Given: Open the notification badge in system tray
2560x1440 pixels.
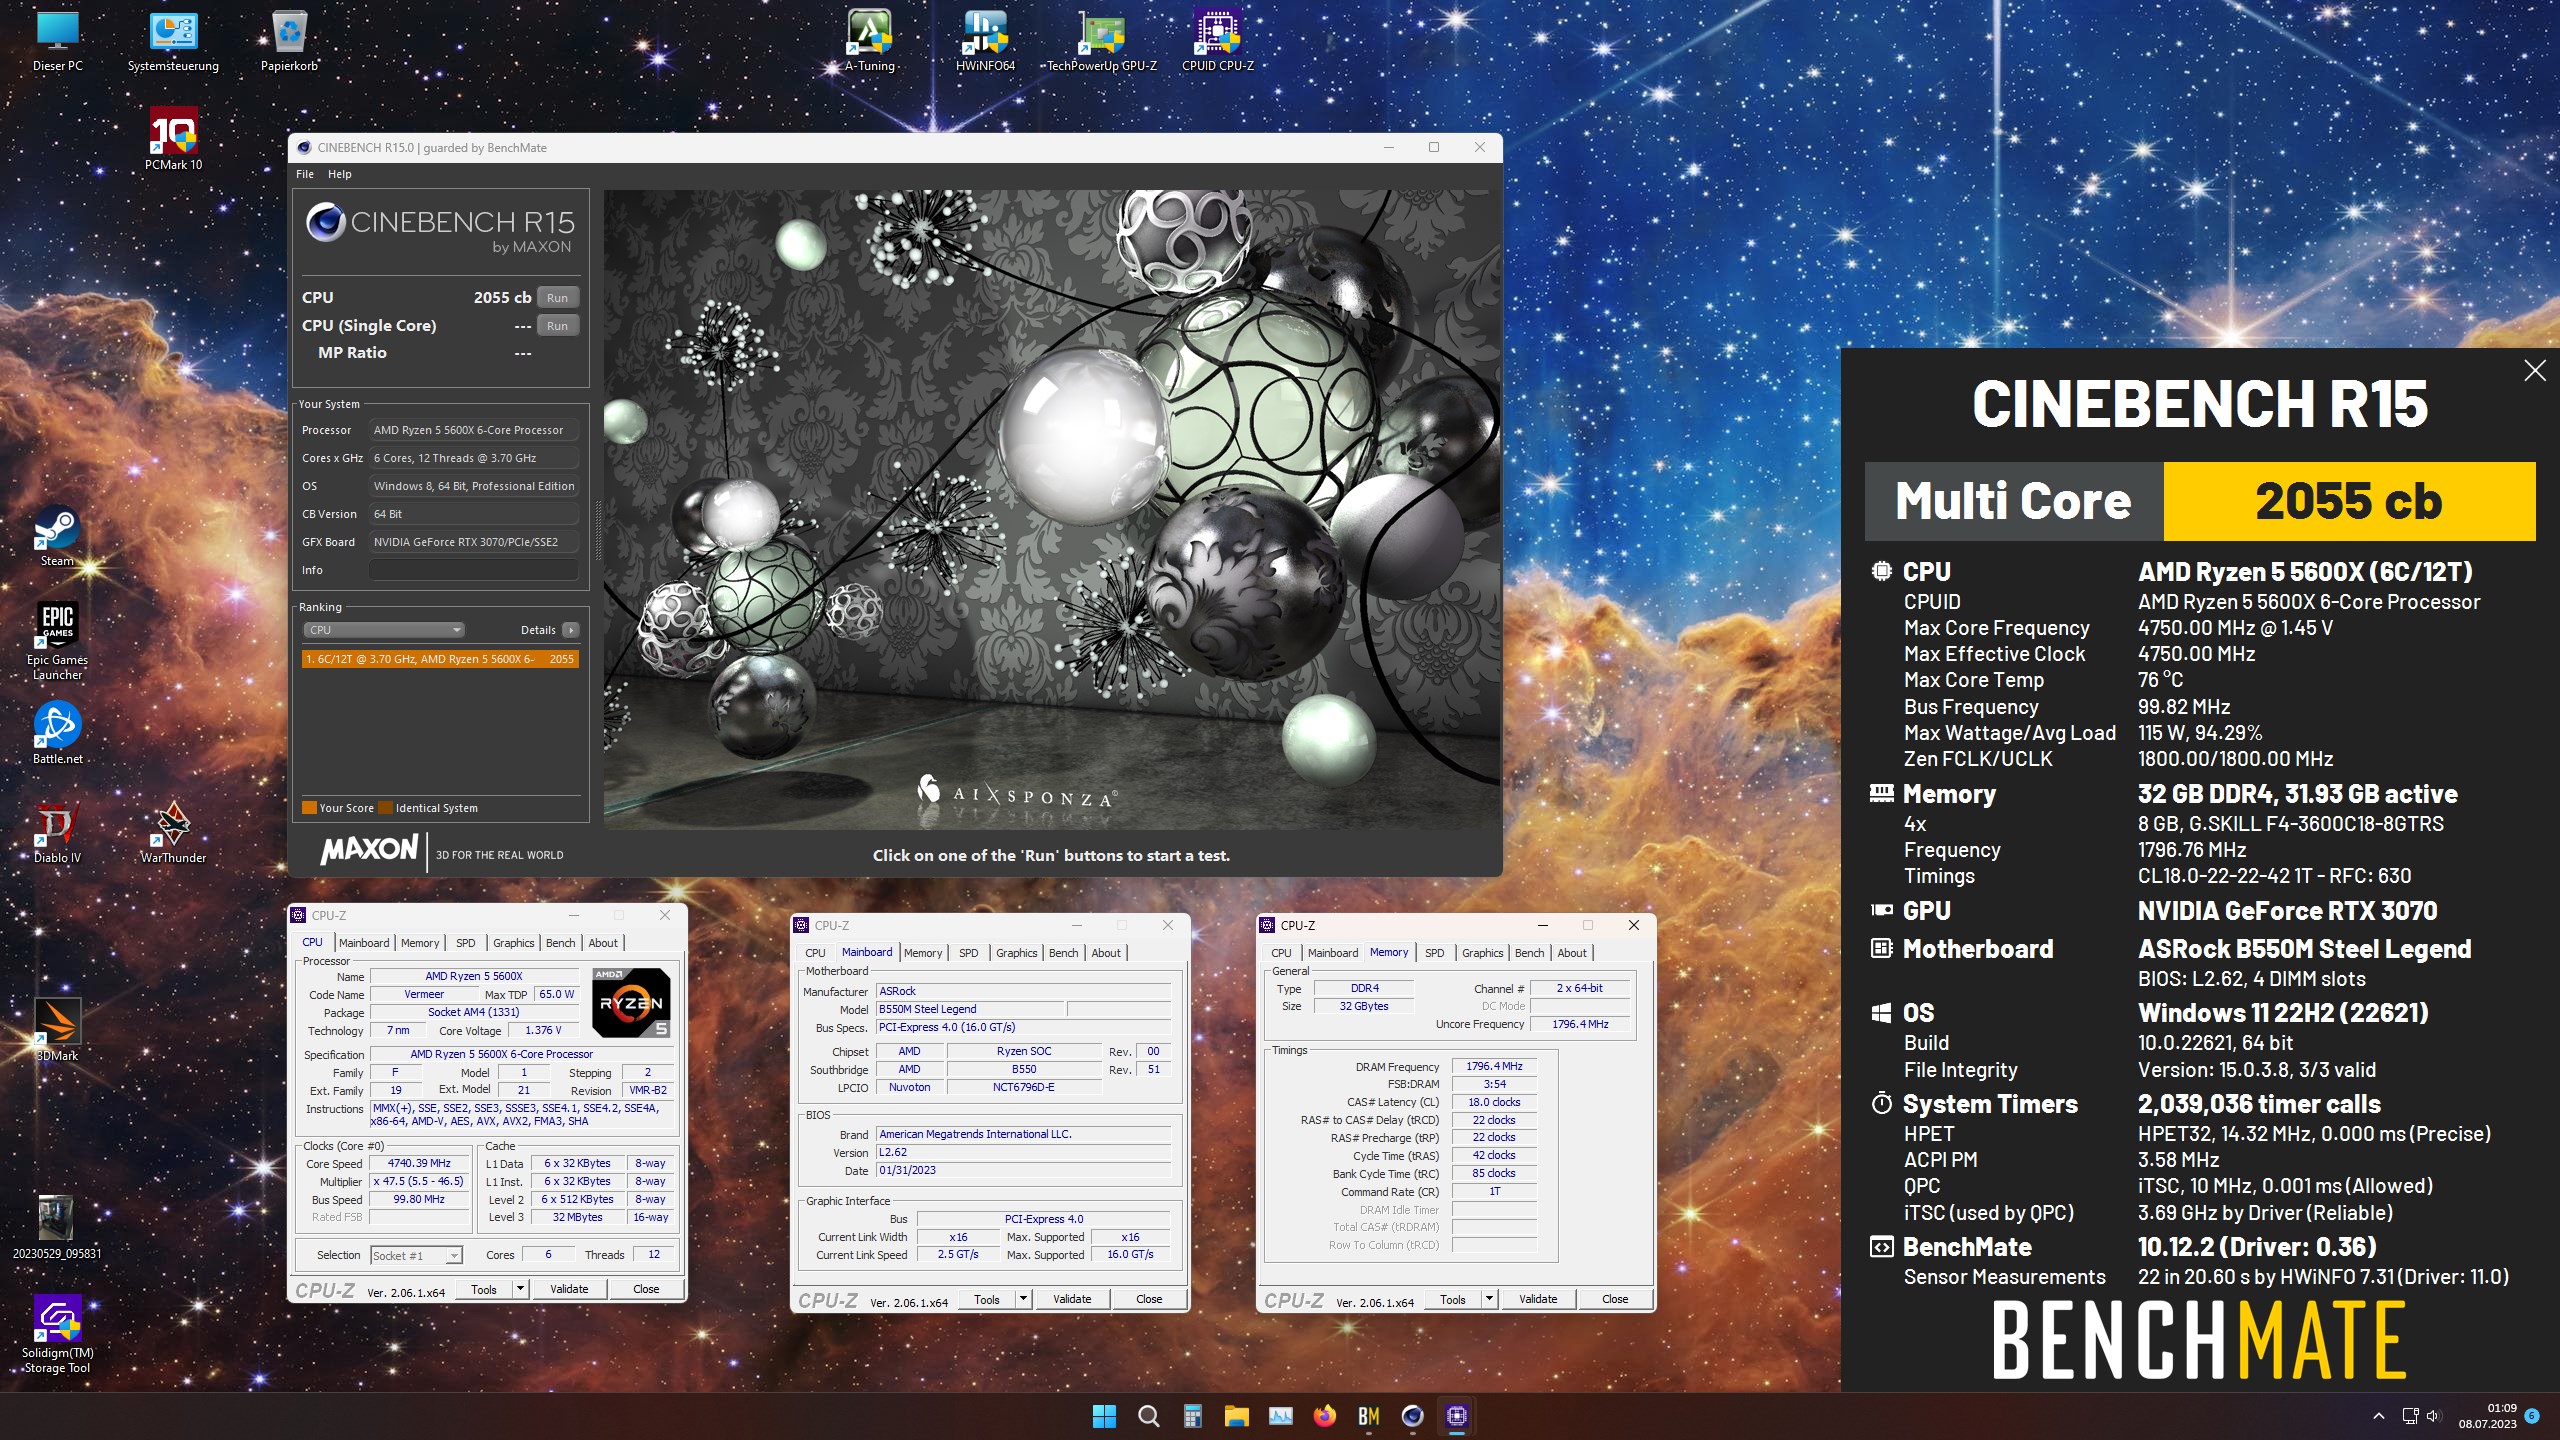Looking at the screenshot, I should [2532, 1415].
